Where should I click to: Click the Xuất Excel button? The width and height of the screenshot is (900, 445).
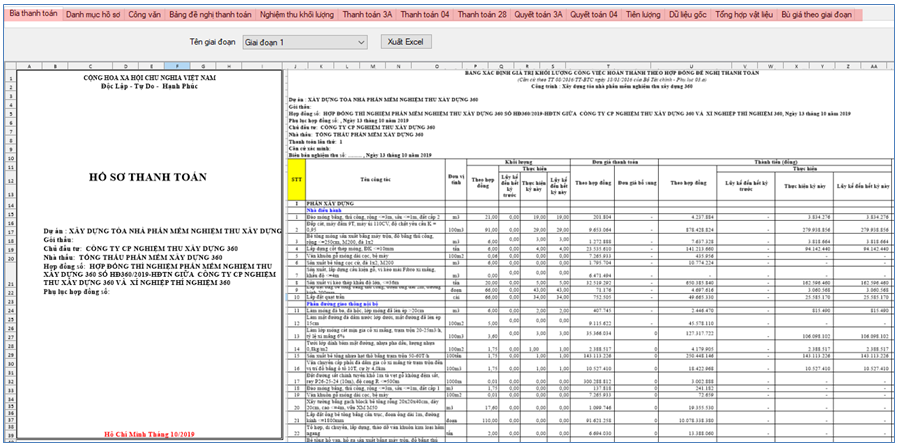click(406, 42)
